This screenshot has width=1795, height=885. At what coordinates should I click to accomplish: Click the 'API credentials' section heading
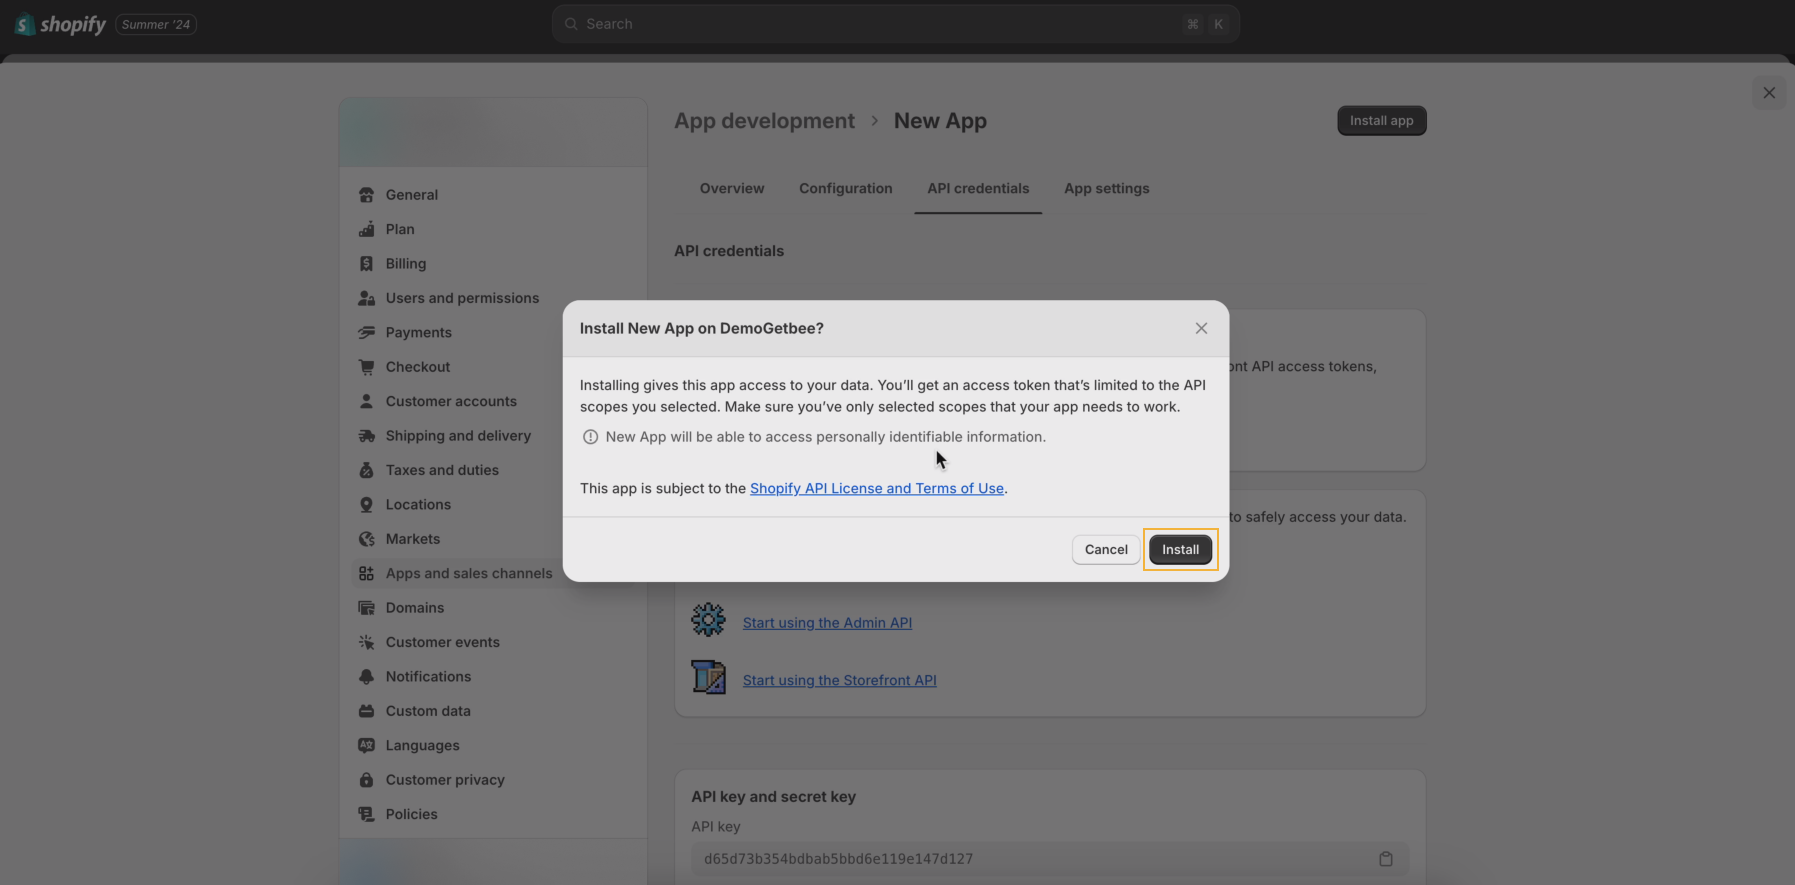(729, 251)
